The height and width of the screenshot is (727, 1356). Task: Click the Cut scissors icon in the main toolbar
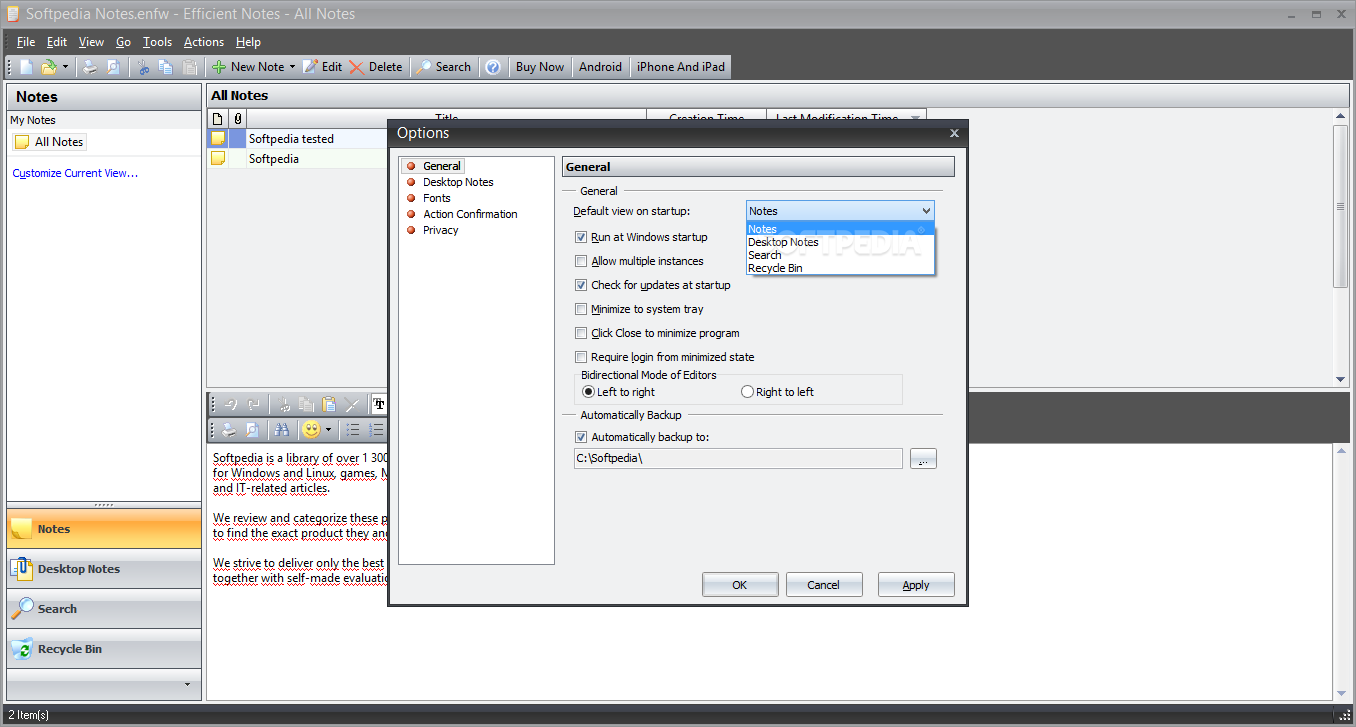pyautogui.click(x=144, y=67)
